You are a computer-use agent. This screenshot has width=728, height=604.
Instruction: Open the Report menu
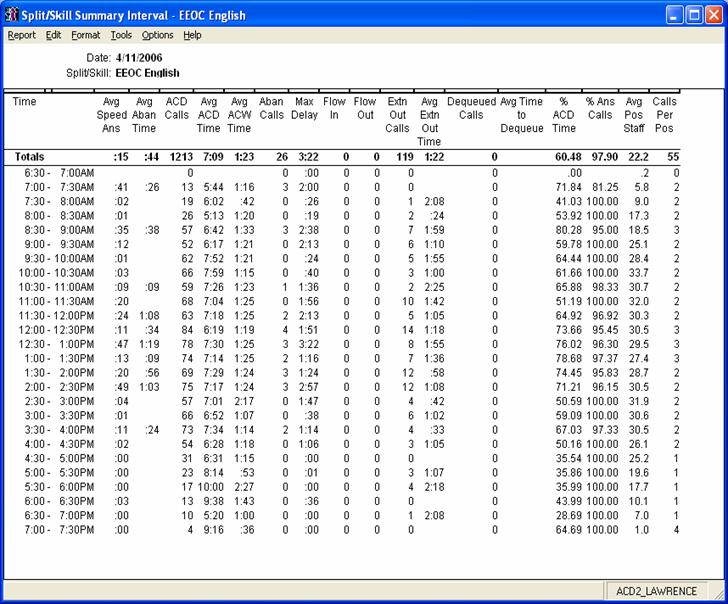pyautogui.click(x=21, y=35)
